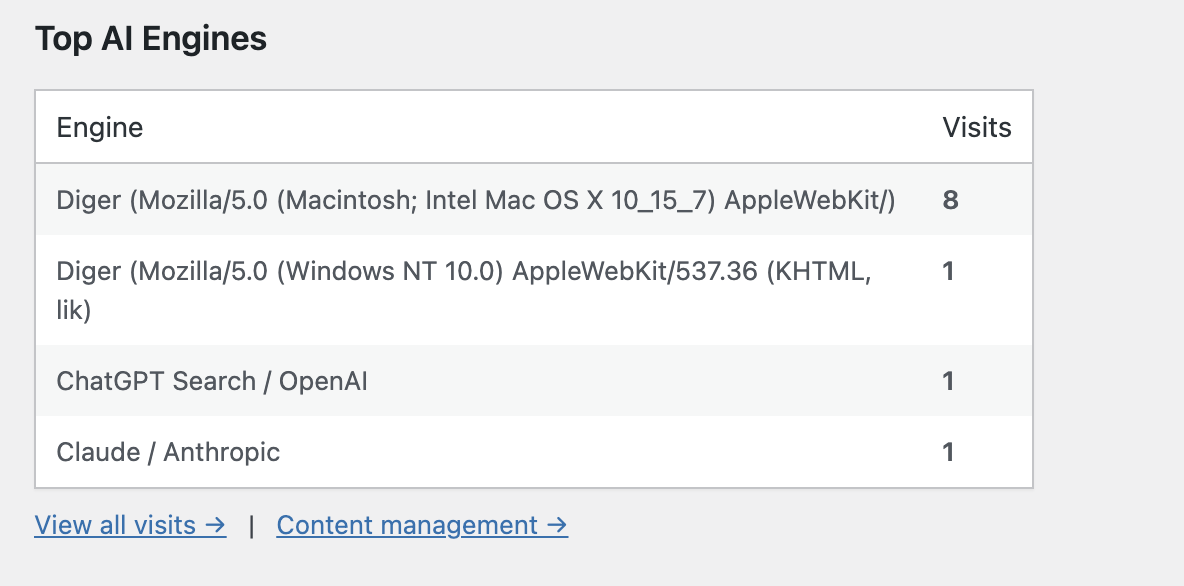Click the visit count for Diger Windows entry
Viewport: 1184px width, 586px height.
(x=948, y=270)
